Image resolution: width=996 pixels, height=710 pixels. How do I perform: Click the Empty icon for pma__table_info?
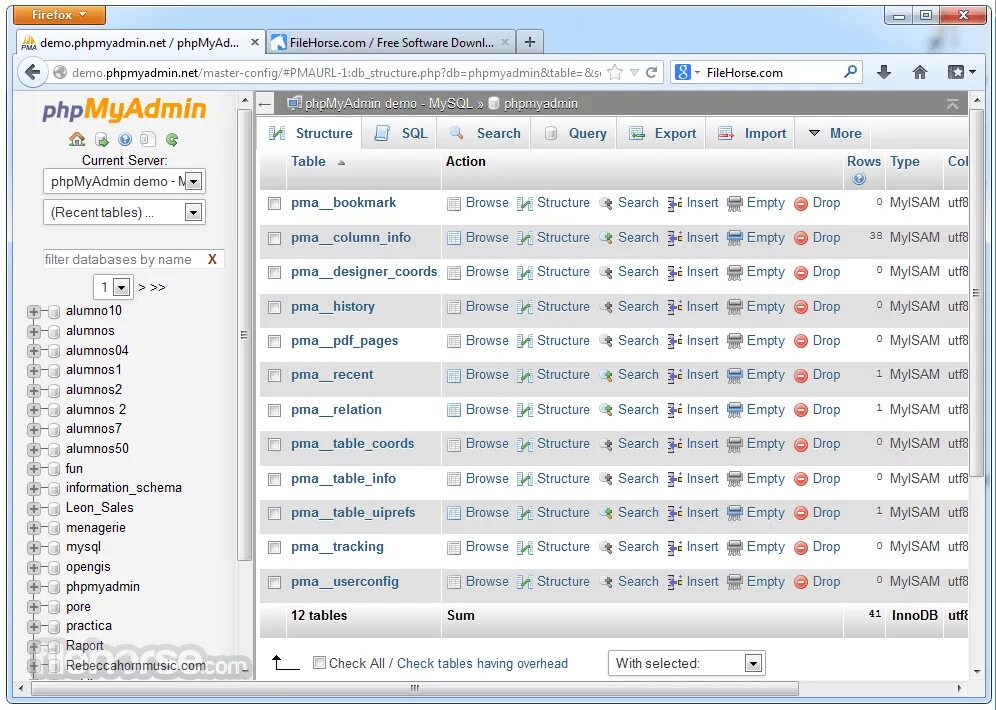pyautogui.click(x=734, y=479)
